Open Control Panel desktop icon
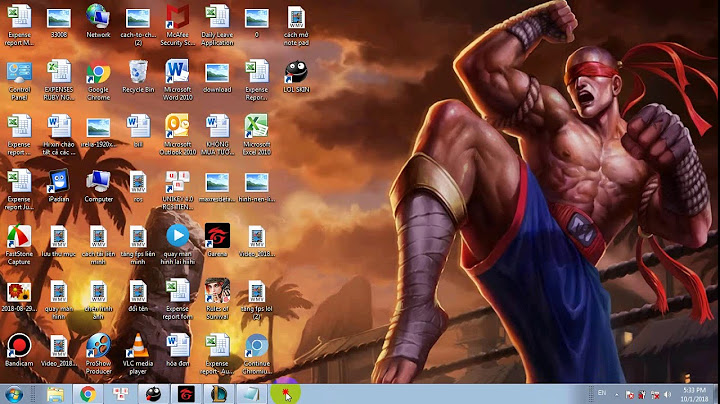 coord(19,80)
